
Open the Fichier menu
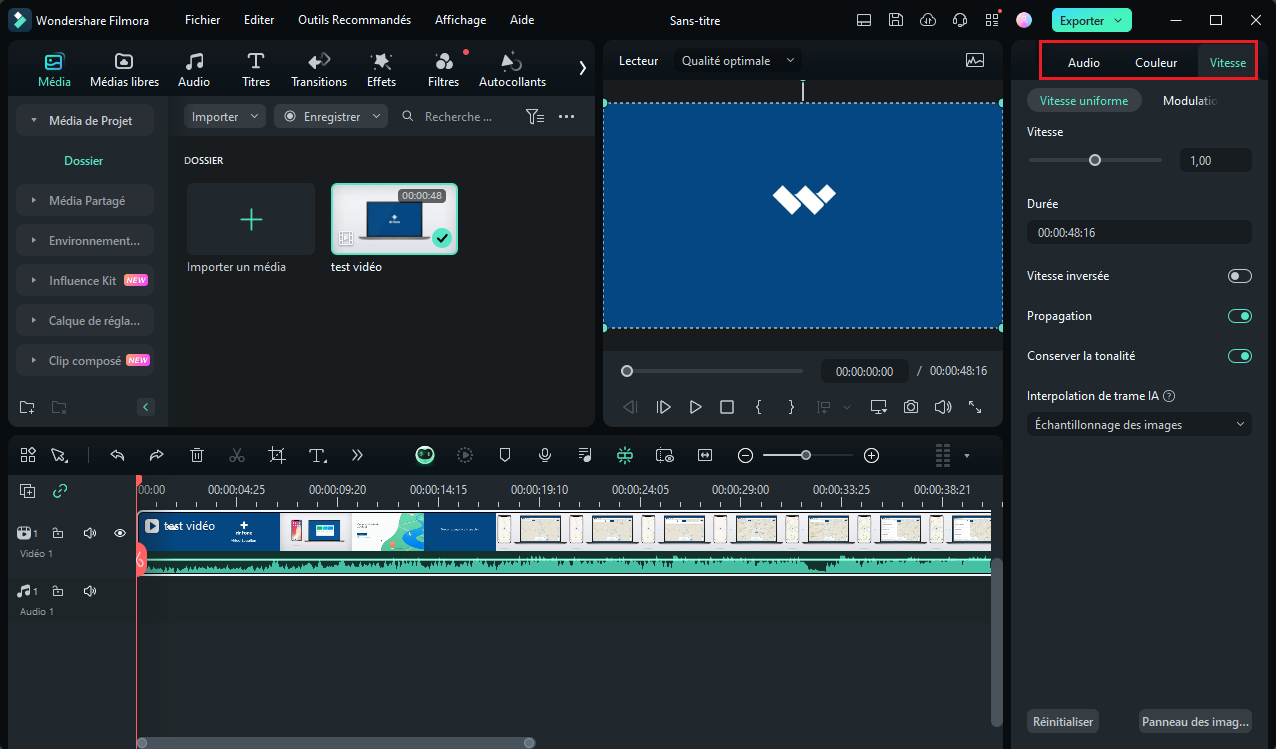tap(203, 20)
